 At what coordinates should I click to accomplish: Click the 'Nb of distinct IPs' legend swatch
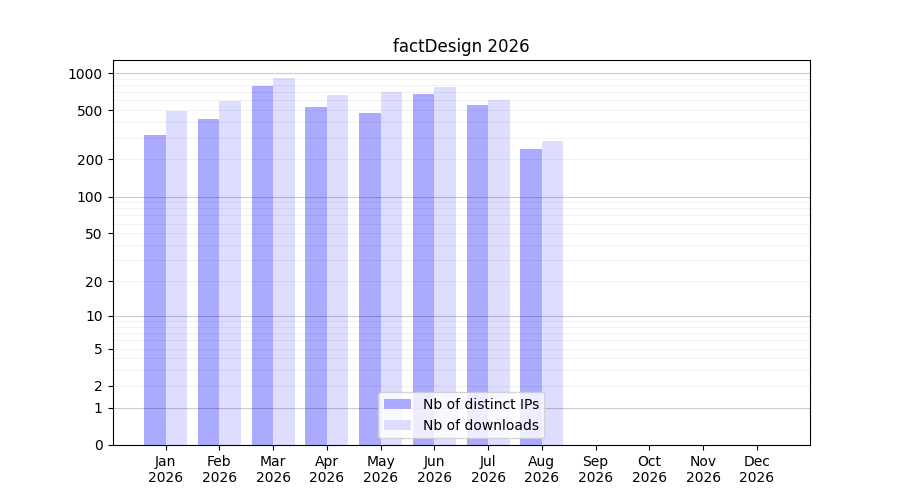[x=397, y=404]
